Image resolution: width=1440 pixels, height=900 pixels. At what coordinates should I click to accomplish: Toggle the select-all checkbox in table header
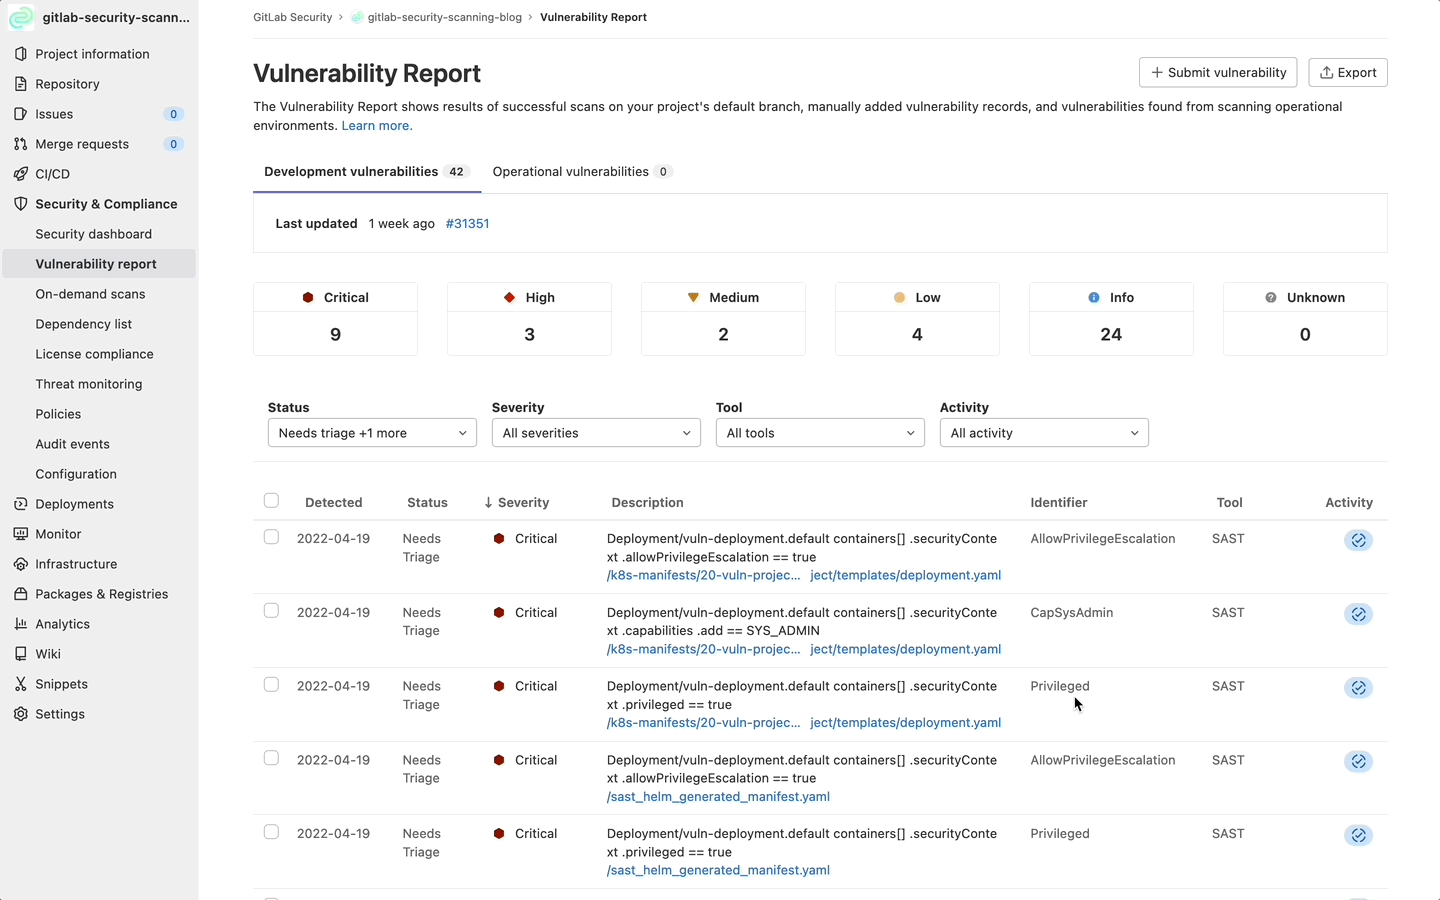(x=271, y=501)
